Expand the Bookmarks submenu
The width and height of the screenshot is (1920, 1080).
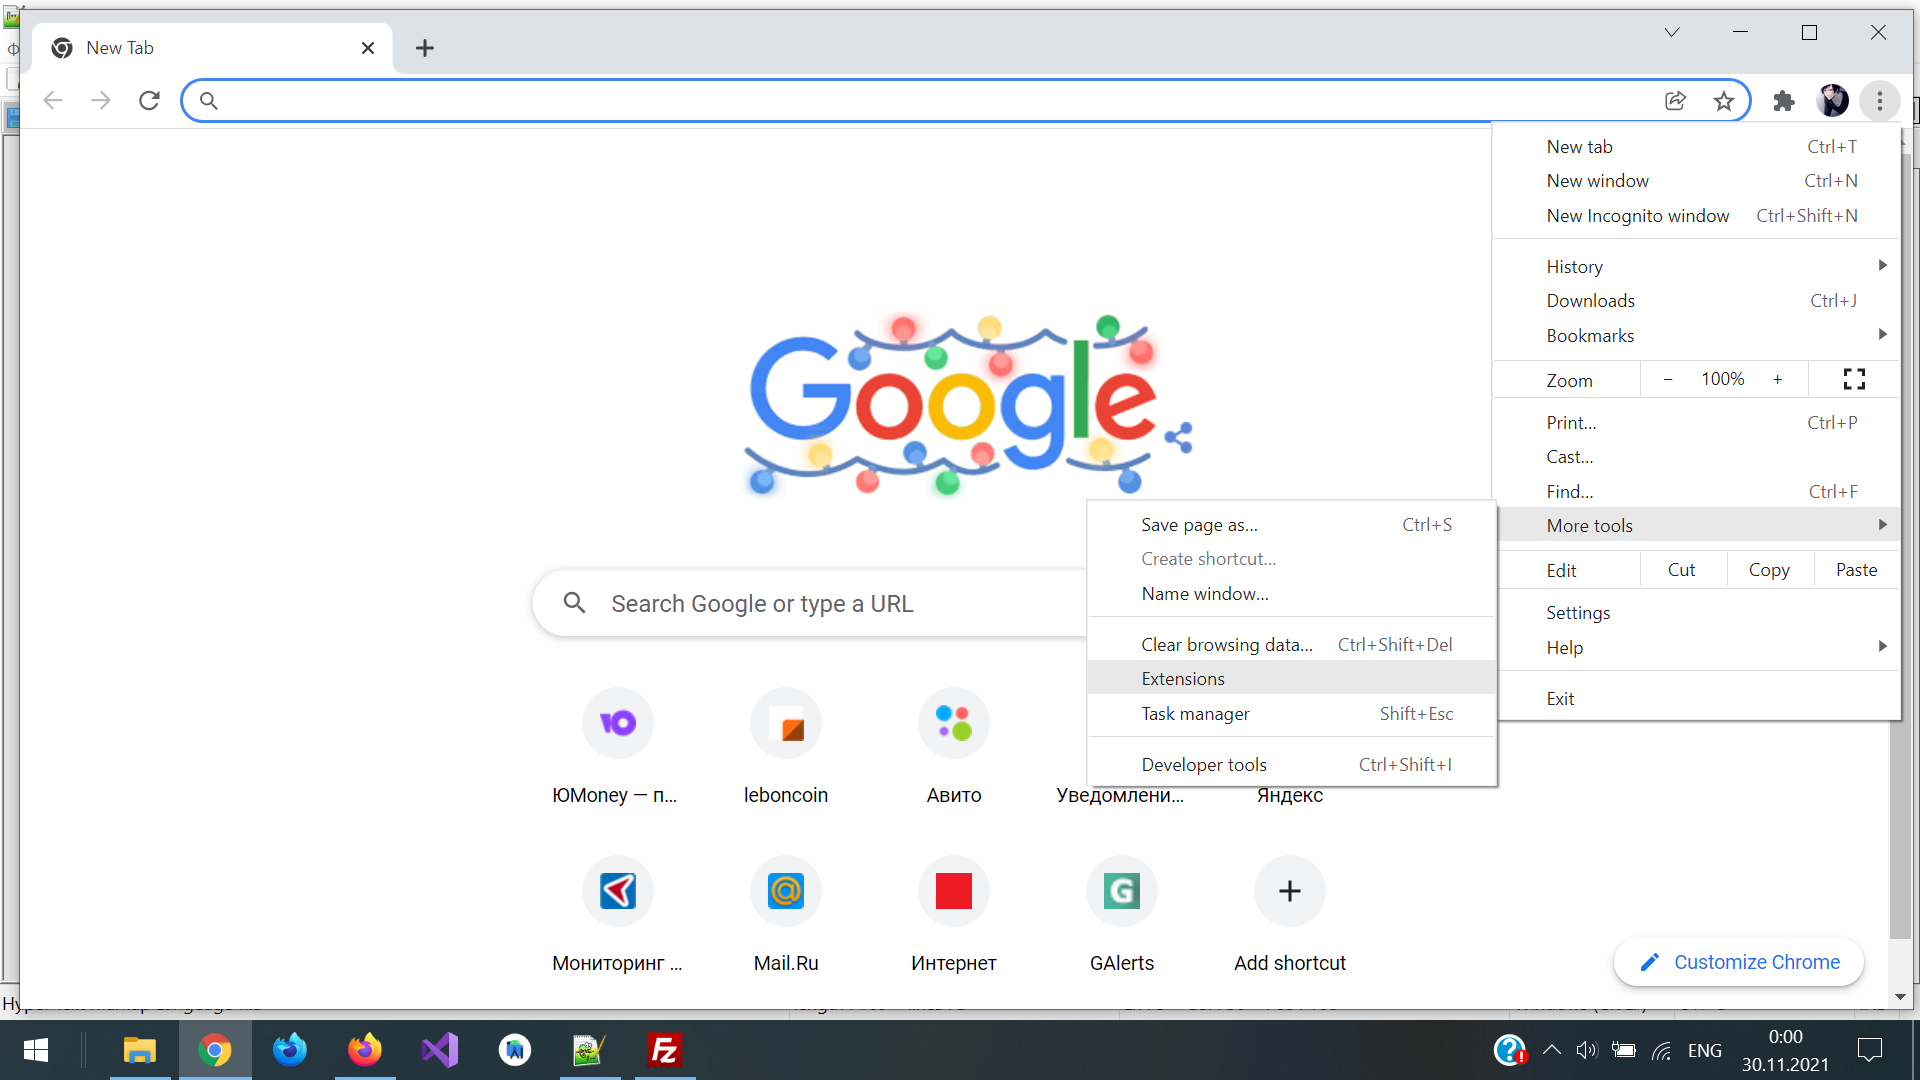pyautogui.click(x=1697, y=336)
